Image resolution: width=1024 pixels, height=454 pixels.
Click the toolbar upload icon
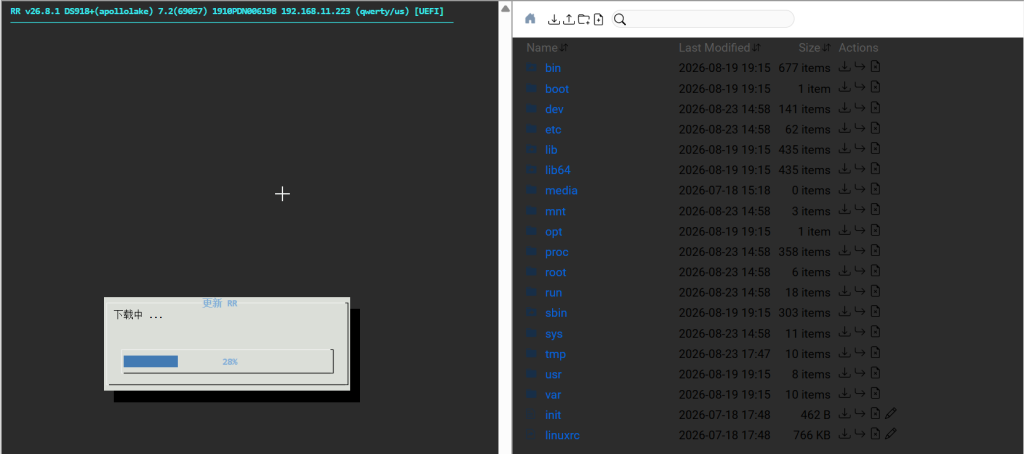[569, 20]
